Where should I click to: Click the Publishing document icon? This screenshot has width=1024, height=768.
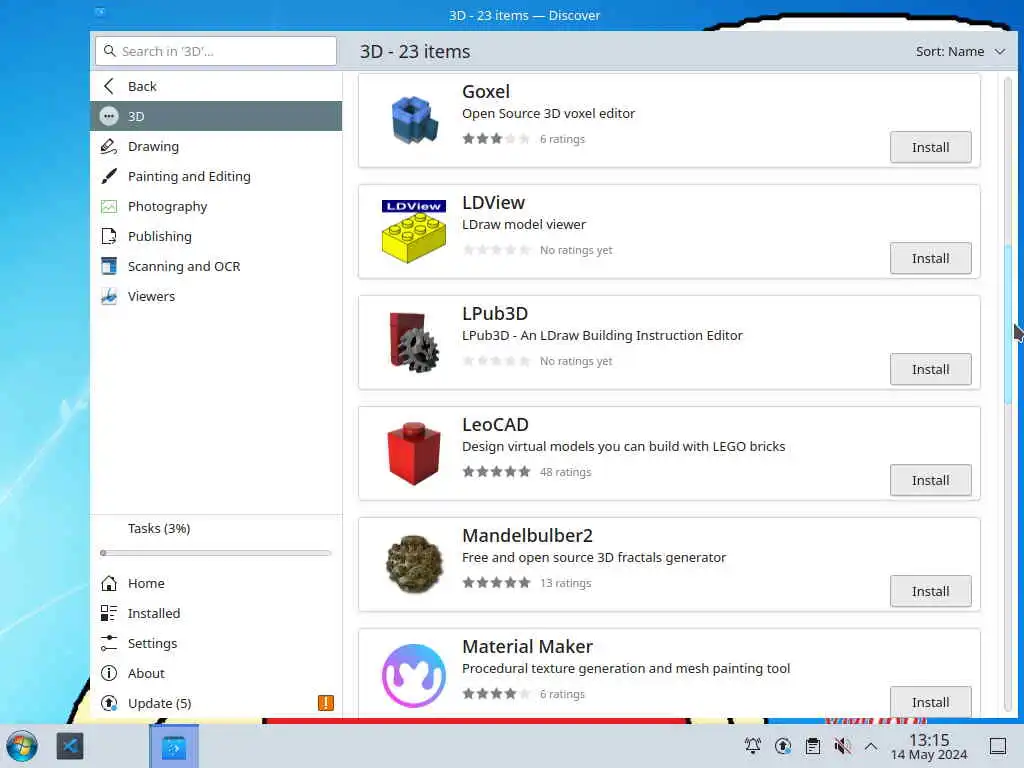click(x=108, y=236)
